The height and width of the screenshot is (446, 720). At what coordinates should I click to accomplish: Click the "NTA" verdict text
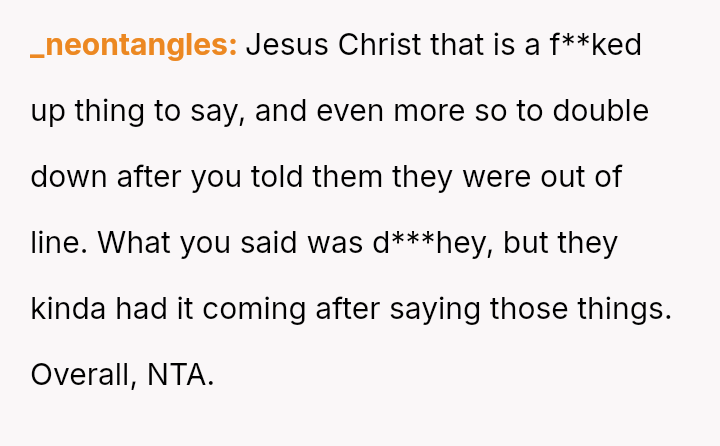pos(179,374)
